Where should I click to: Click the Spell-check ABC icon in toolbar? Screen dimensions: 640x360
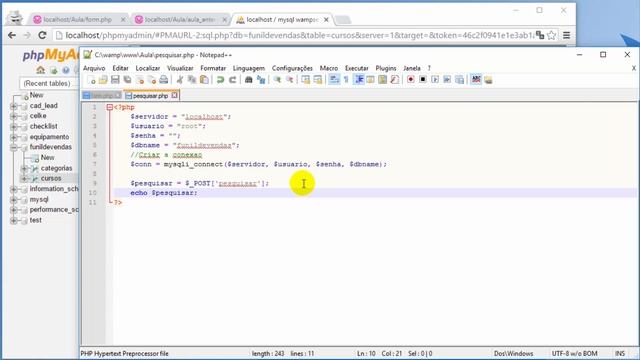(476, 80)
